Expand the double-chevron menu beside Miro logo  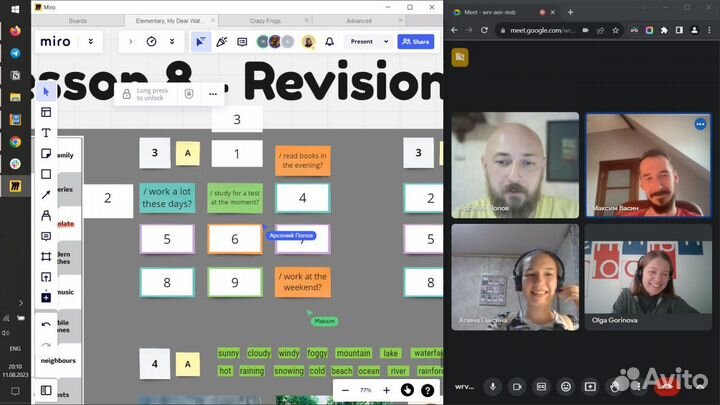coord(91,42)
